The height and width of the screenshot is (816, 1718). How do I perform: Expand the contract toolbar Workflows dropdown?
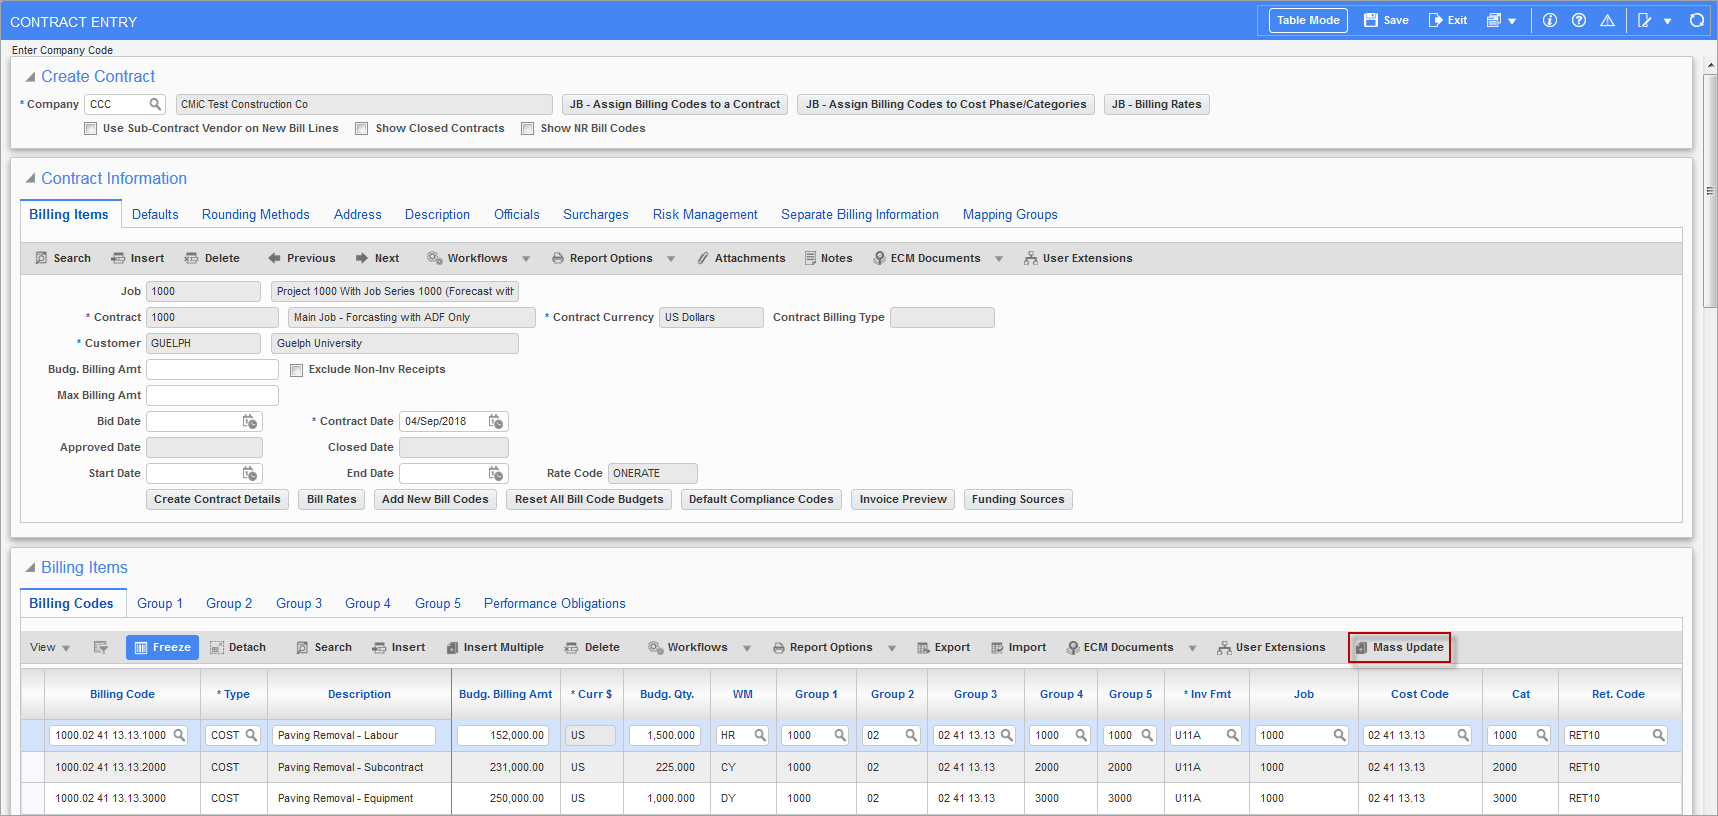pyautogui.click(x=526, y=259)
